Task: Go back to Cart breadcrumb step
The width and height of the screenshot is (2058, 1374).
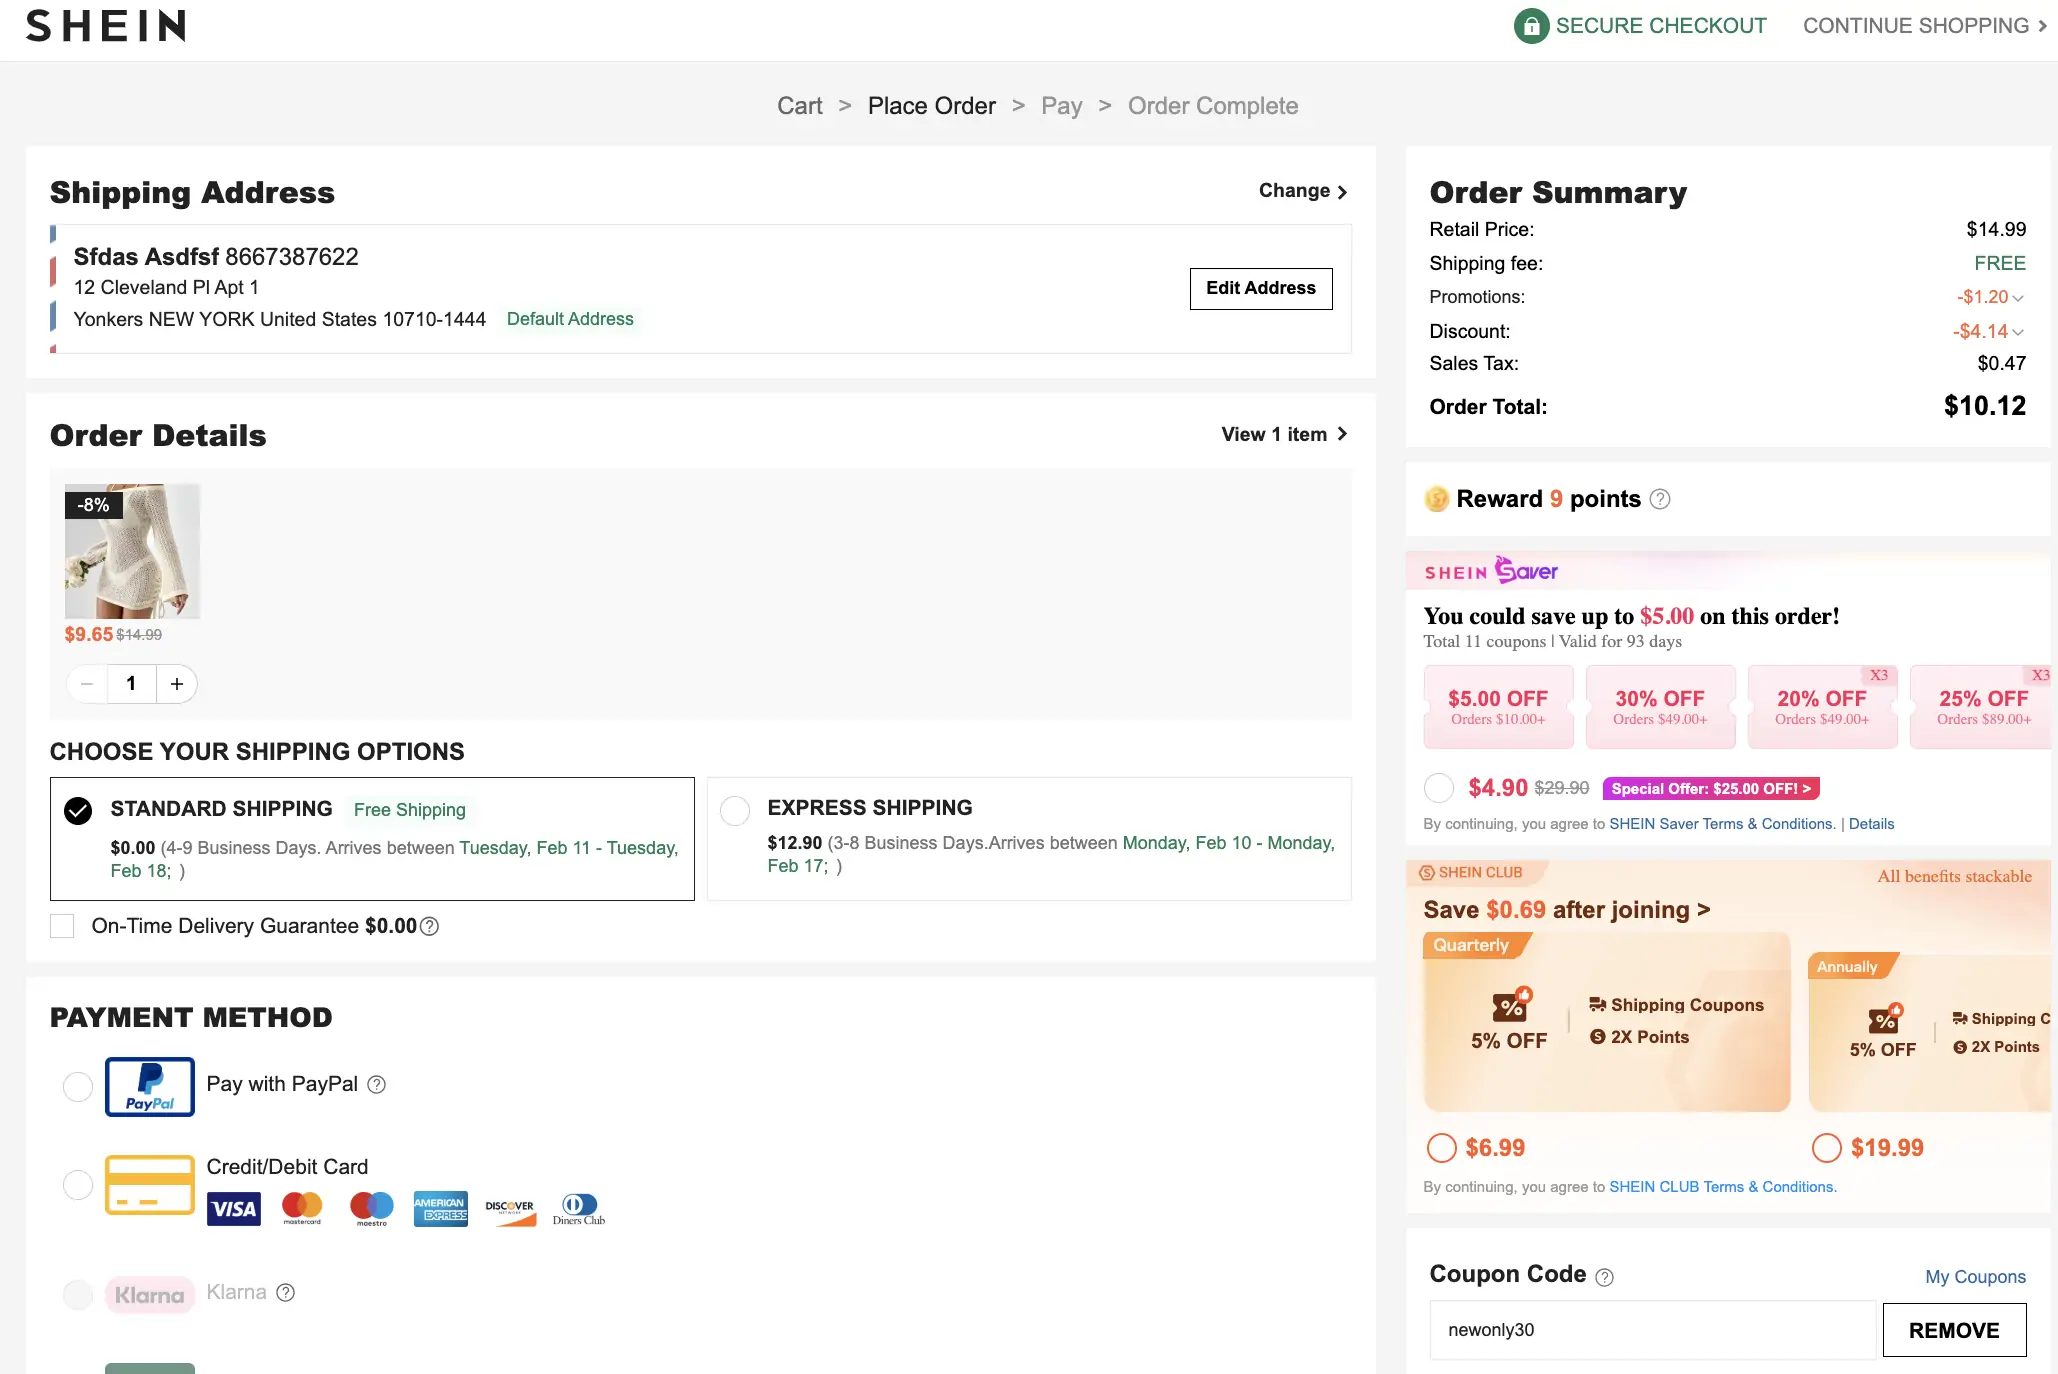Action: [x=799, y=106]
